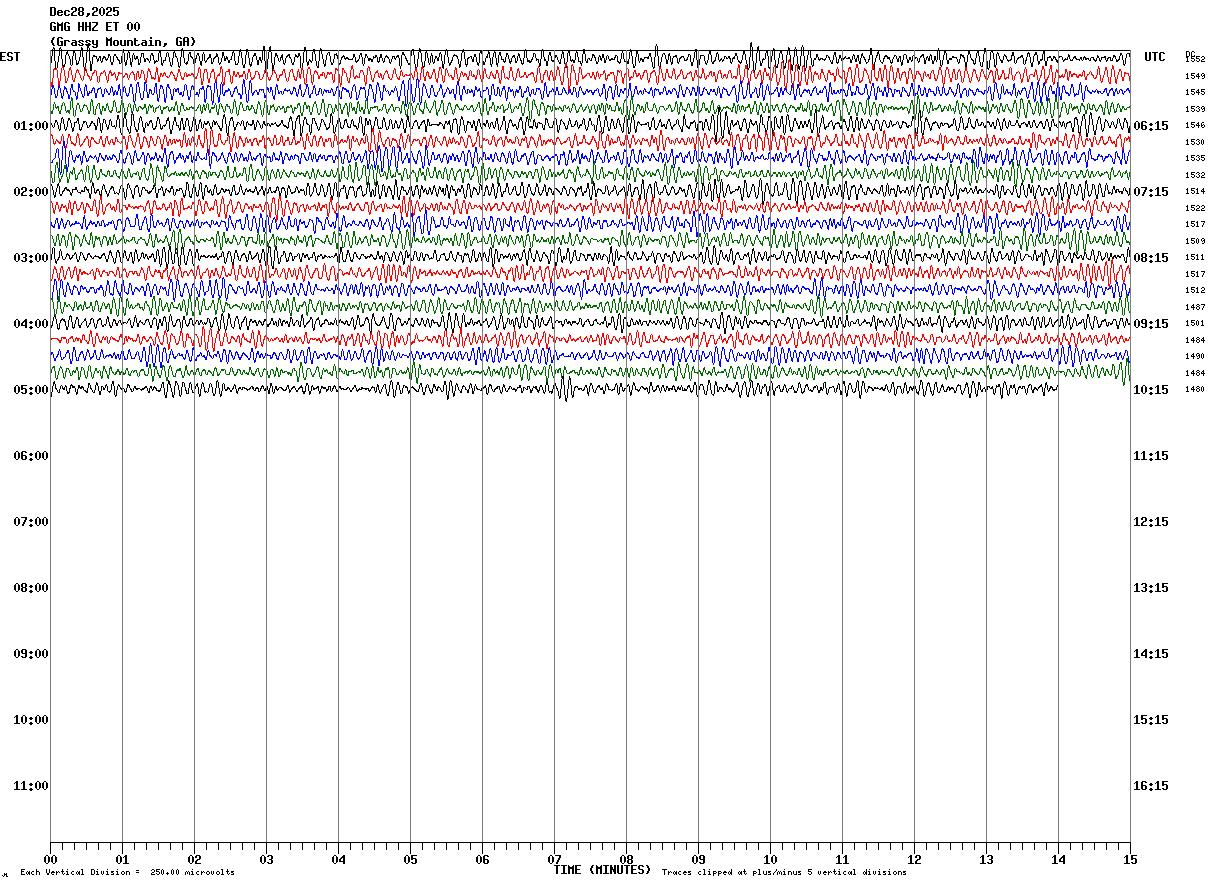Viewport: 1210px width, 886px height.
Task: Click the 02 minute axis tick label
Action: point(194,860)
